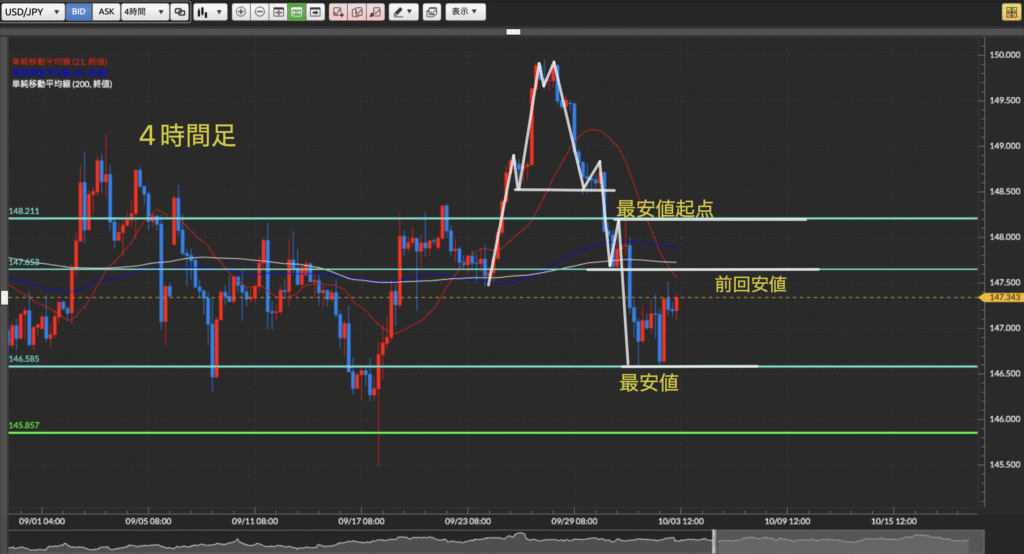
Task: Click the green highlighted chart layout icon
Action: (x=296, y=12)
